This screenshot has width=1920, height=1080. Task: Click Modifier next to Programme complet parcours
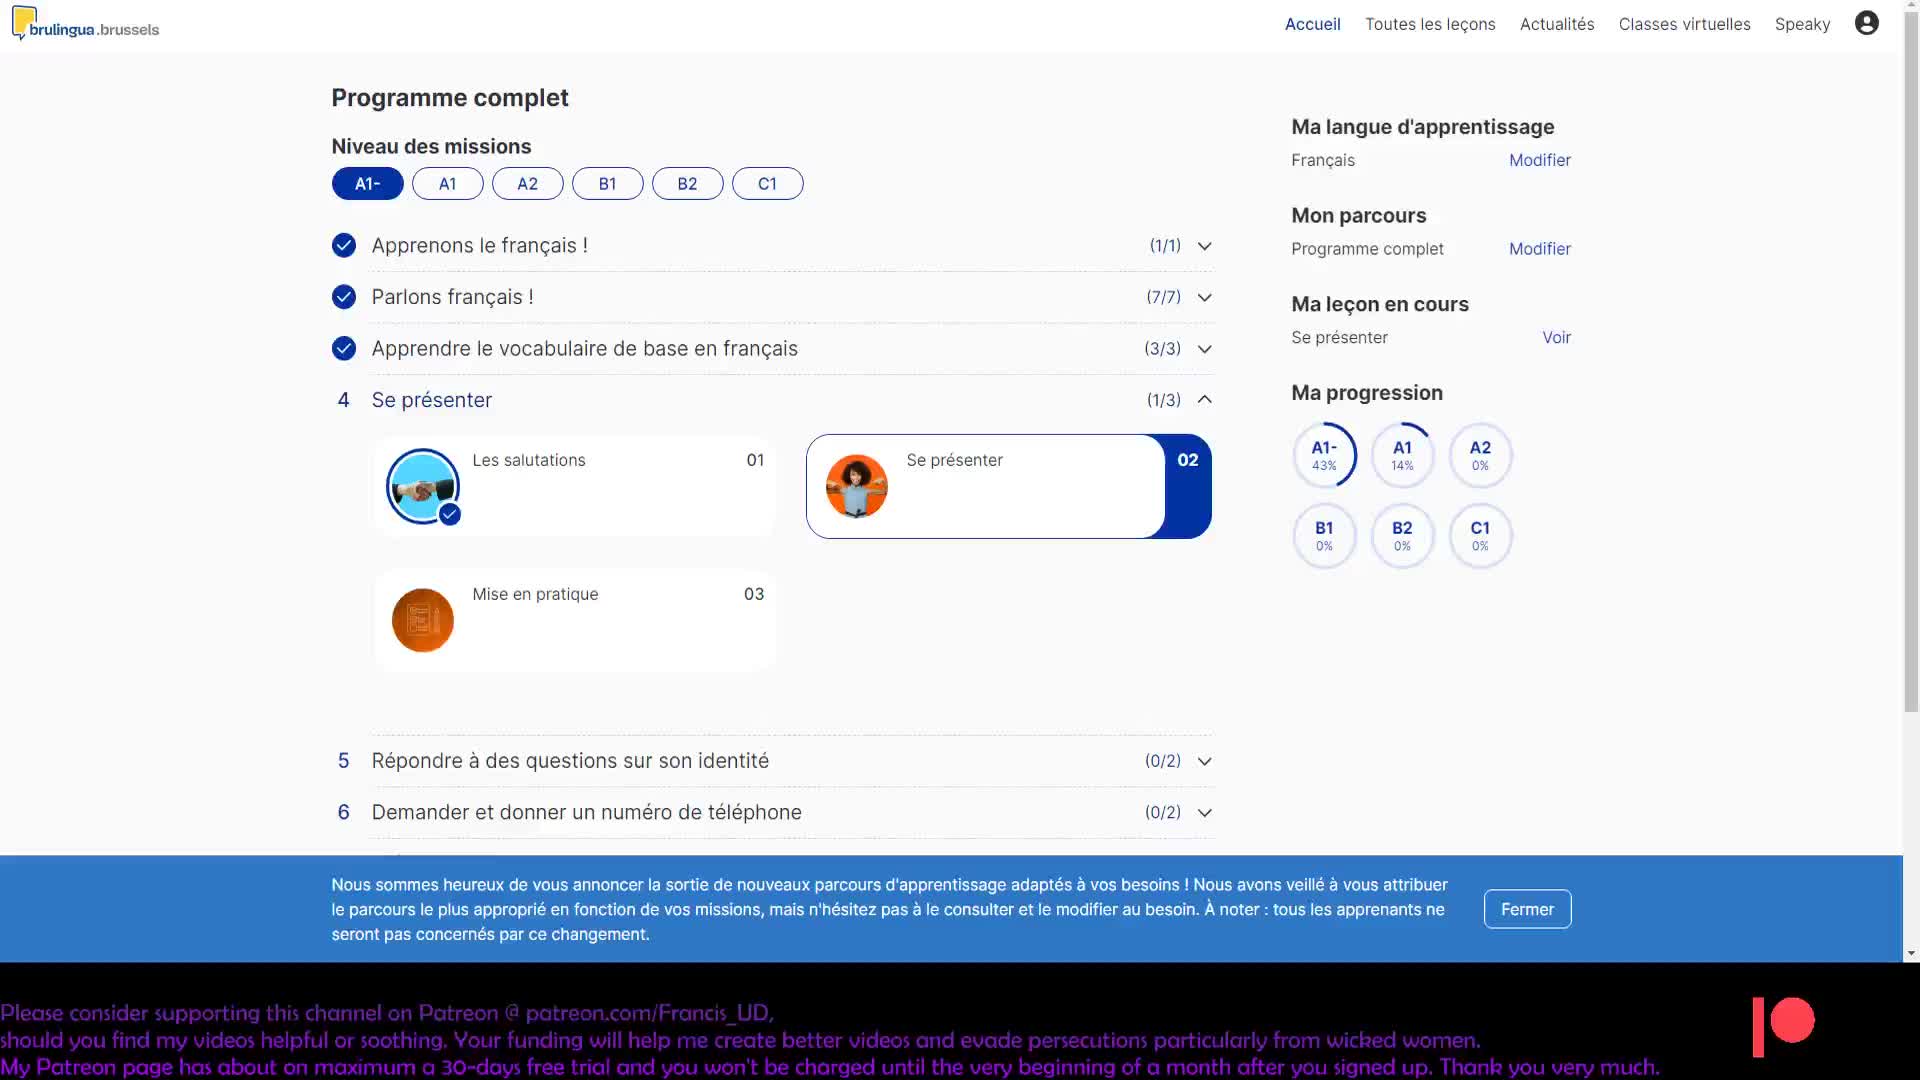coord(1539,249)
